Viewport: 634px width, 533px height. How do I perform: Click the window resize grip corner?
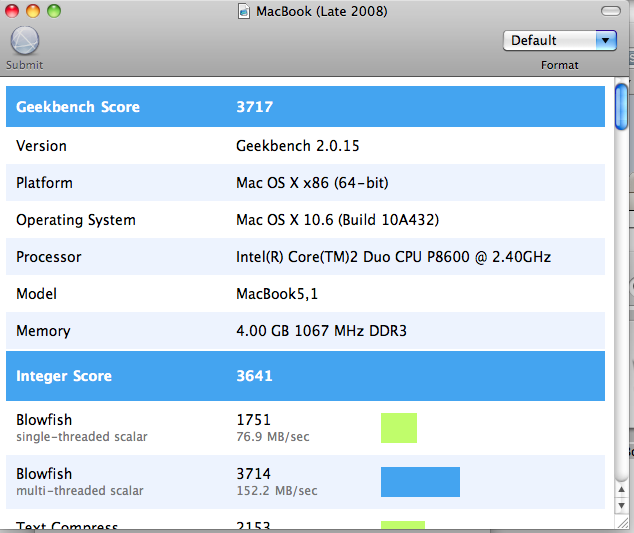(622, 523)
